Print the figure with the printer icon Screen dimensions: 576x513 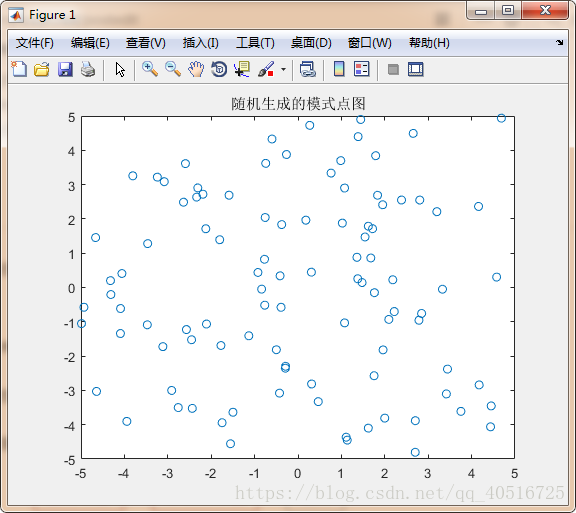pyautogui.click(x=88, y=69)
